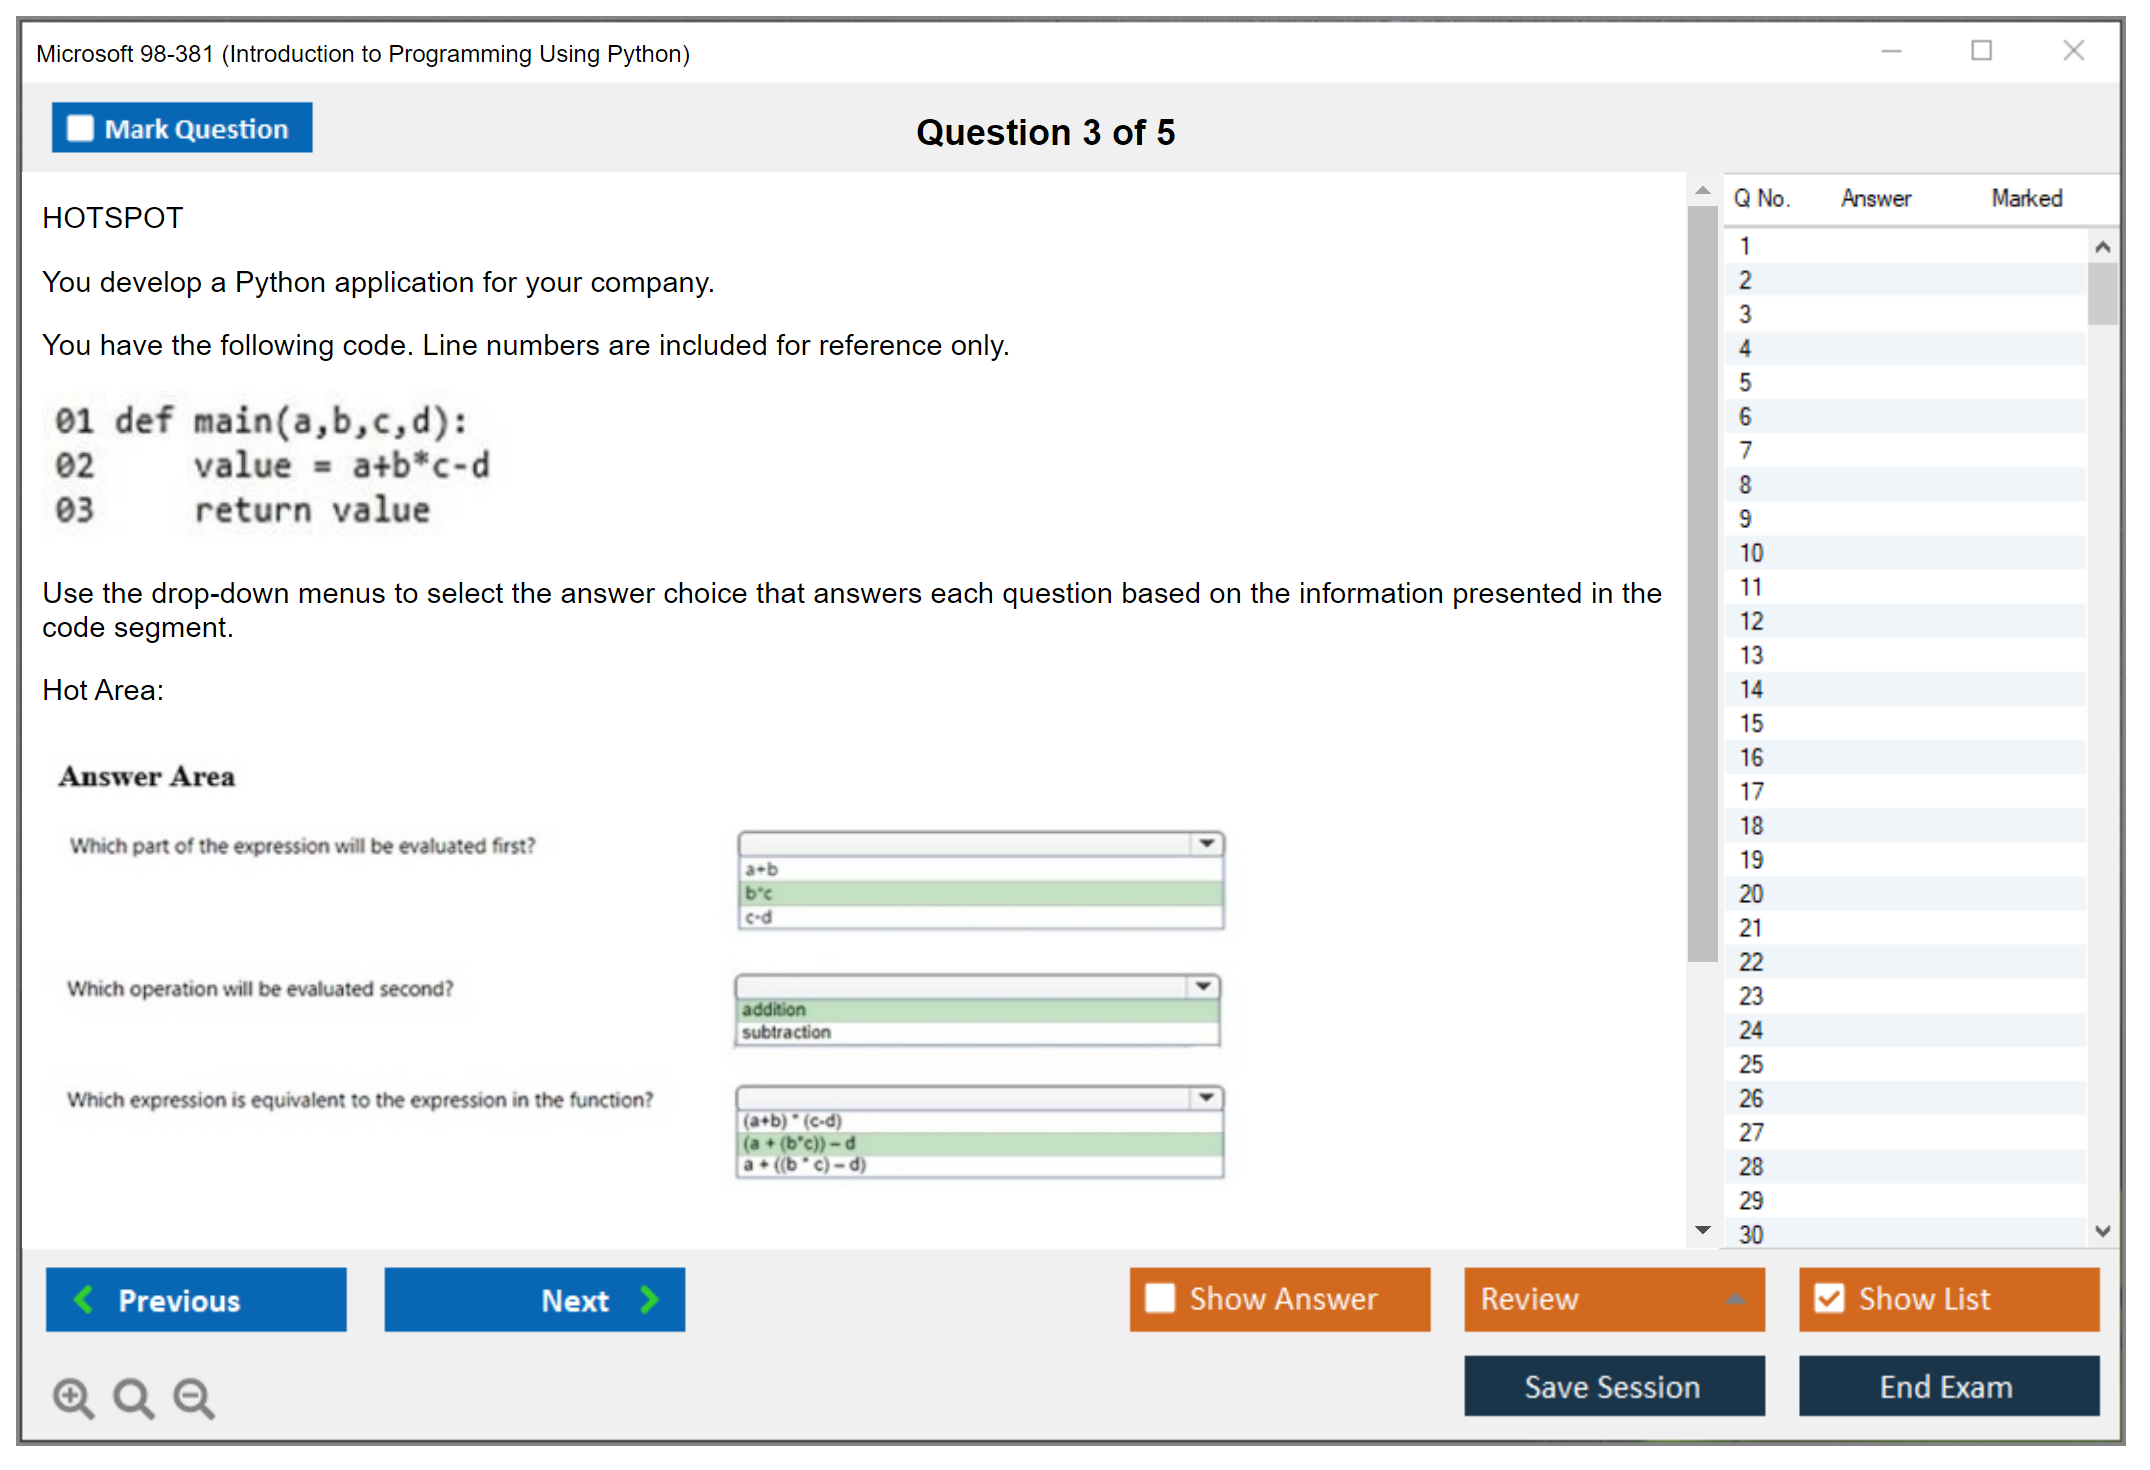Screen dimensions: 2150x1470
Task: Click the zoom out magnifier icon
Action: [193, 1397]
